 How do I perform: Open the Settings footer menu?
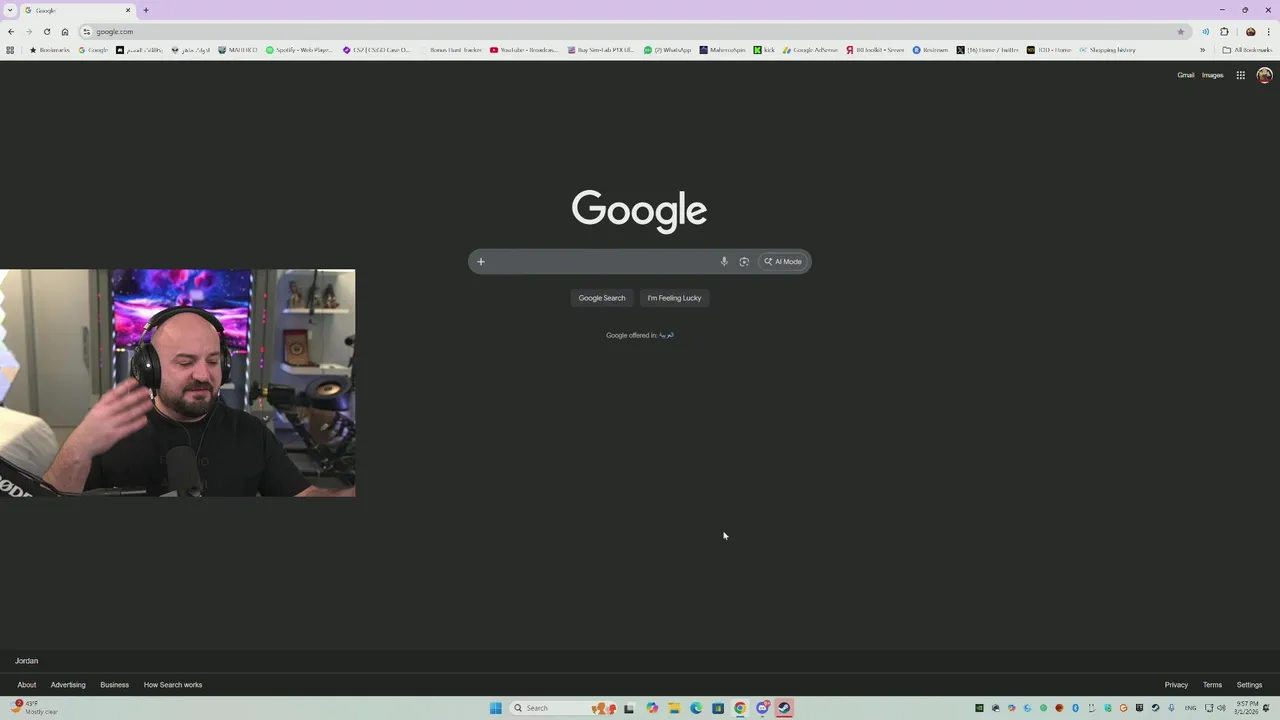coord(1249,685)
